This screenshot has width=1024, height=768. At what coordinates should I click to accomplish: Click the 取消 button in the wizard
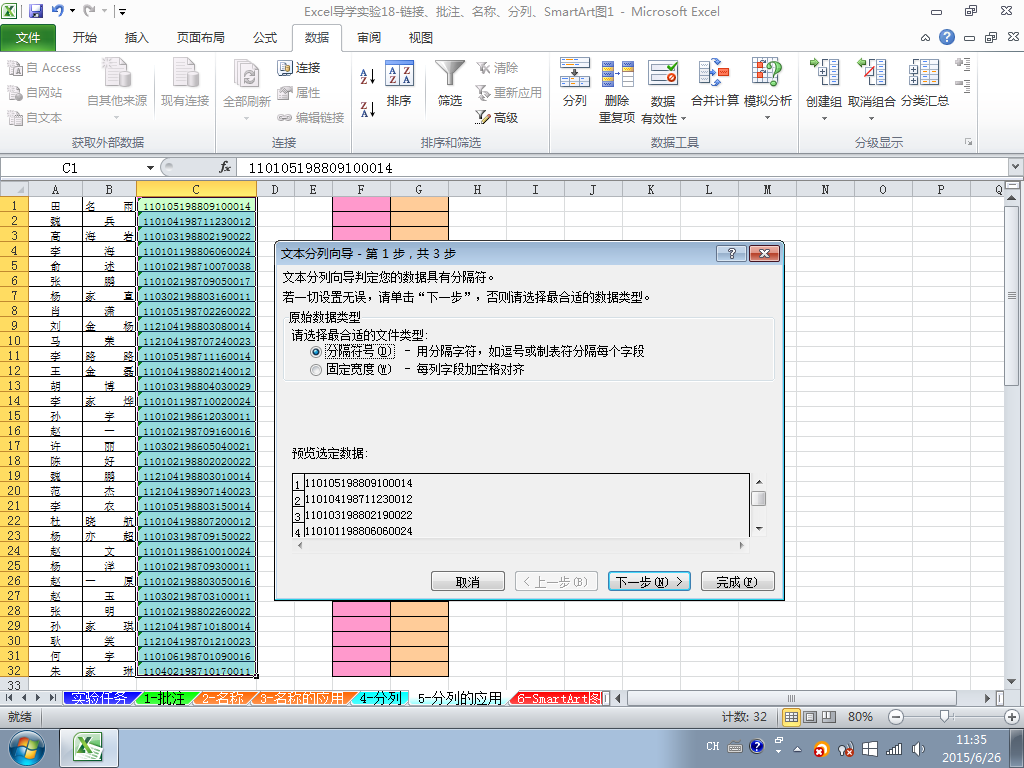[x=468, y=581]
